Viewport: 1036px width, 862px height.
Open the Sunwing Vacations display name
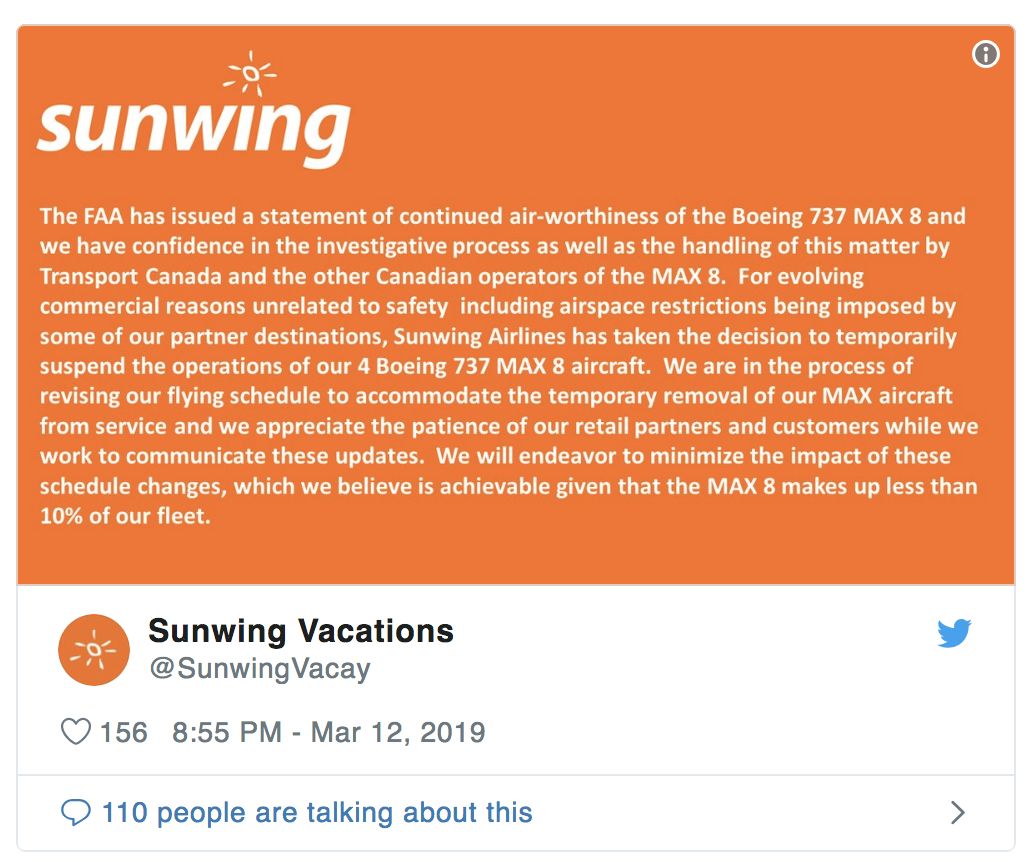click(x=301, y=631)
